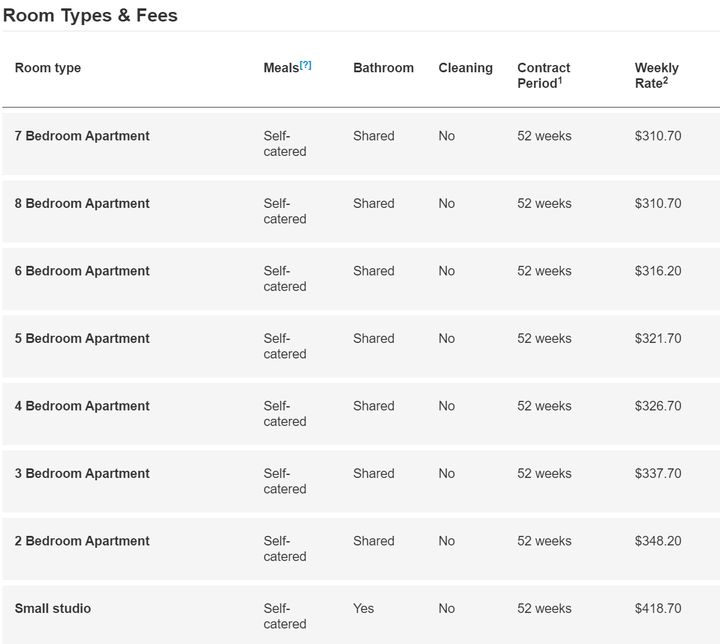This screenshot has width=720, height=644.
Task: Click the Room type column header
Action: coord(48,68)
